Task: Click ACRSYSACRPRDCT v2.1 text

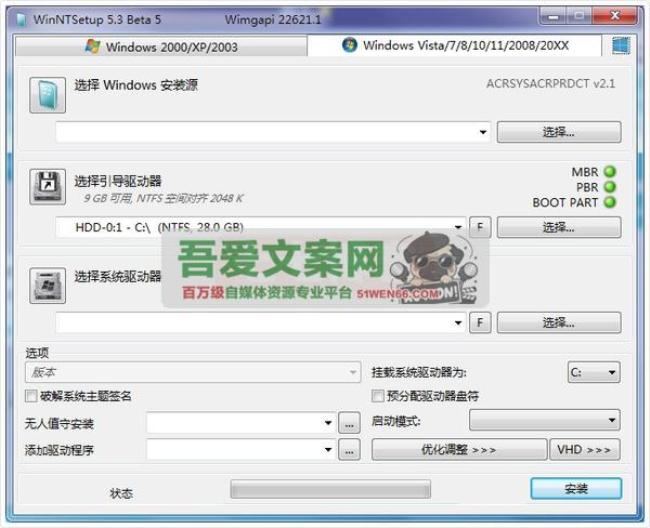Action: click(551, 84)
